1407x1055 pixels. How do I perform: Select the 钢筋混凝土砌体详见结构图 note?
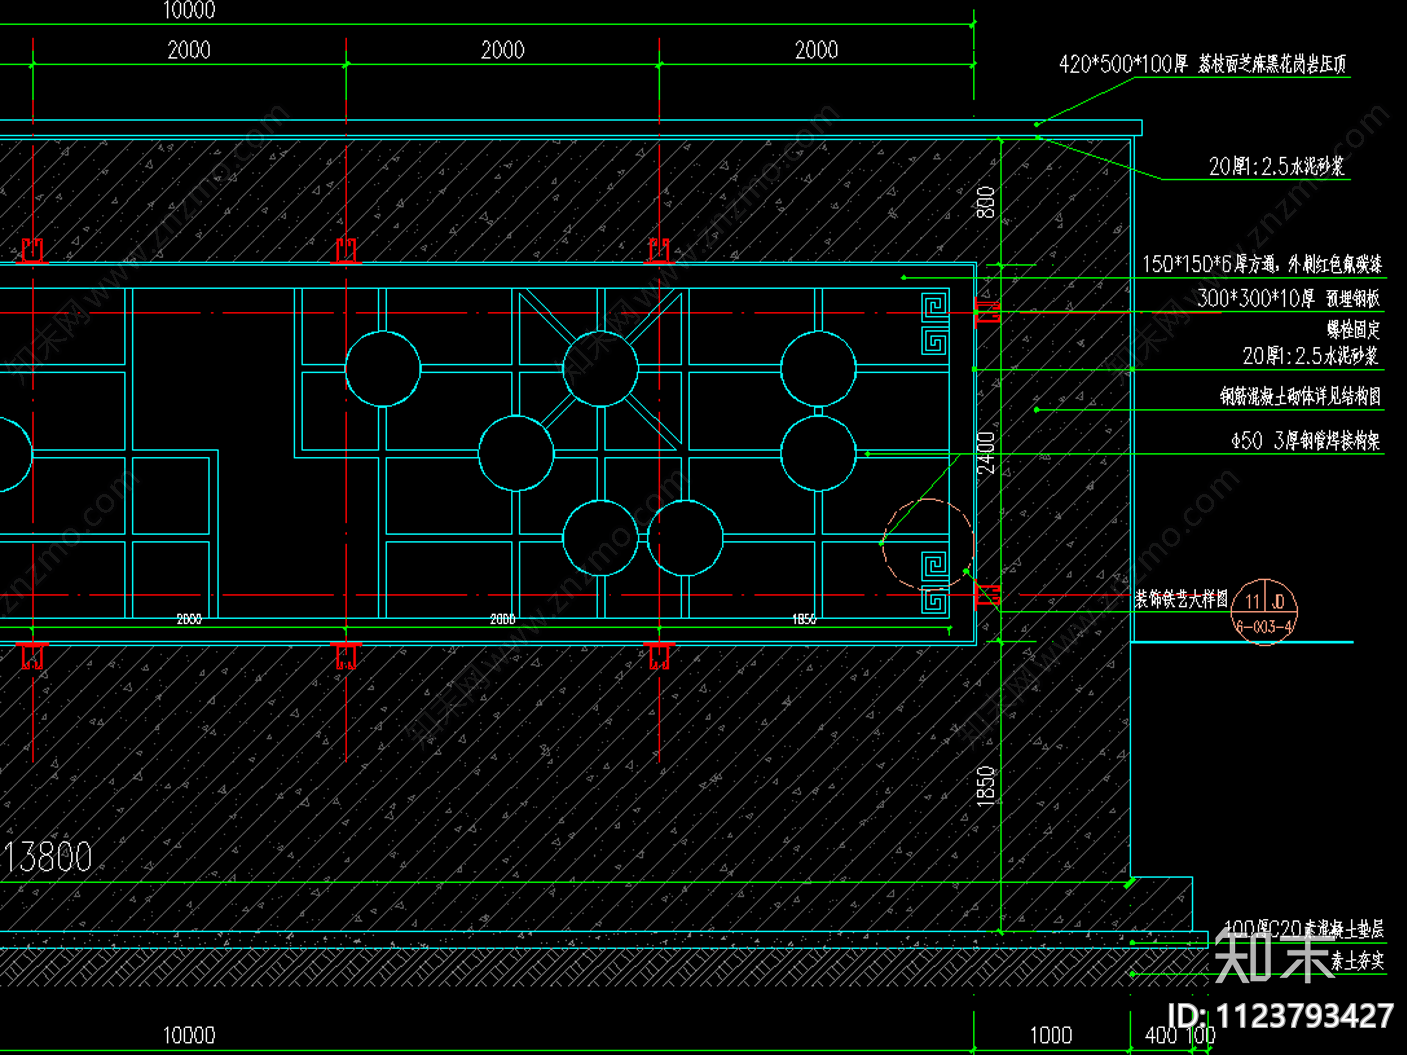coord(1300,396)
